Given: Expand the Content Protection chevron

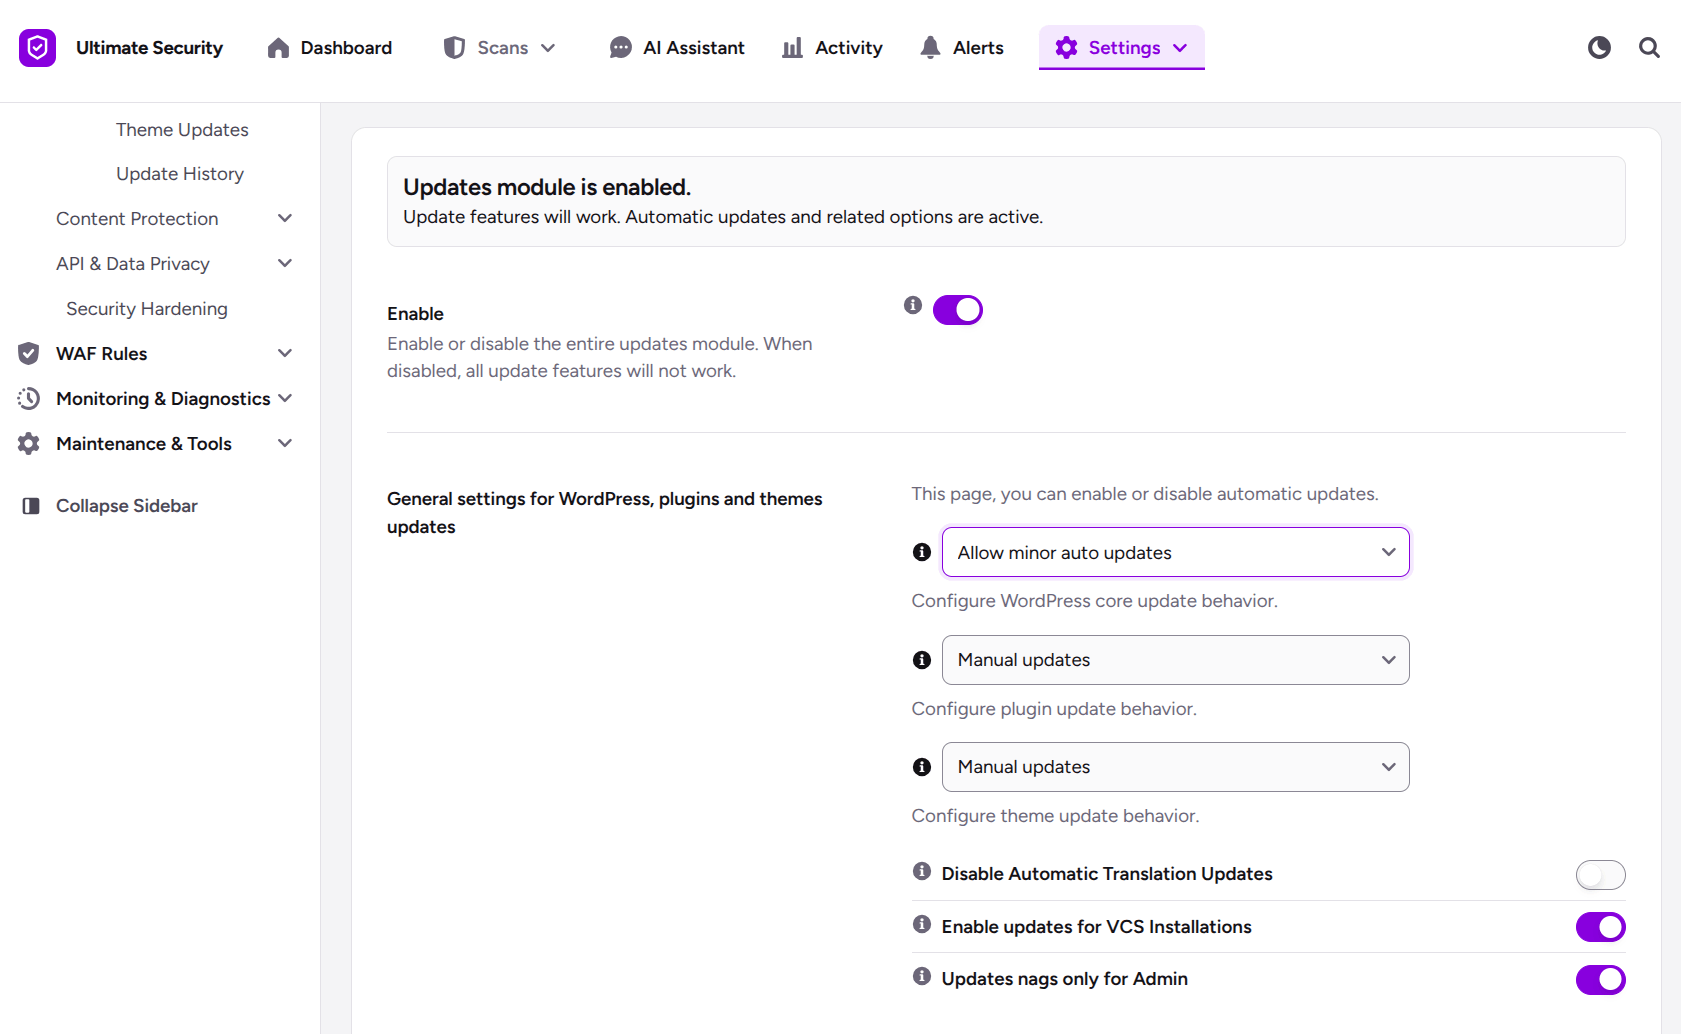Looking at the screenshot, I should (285, 218).
